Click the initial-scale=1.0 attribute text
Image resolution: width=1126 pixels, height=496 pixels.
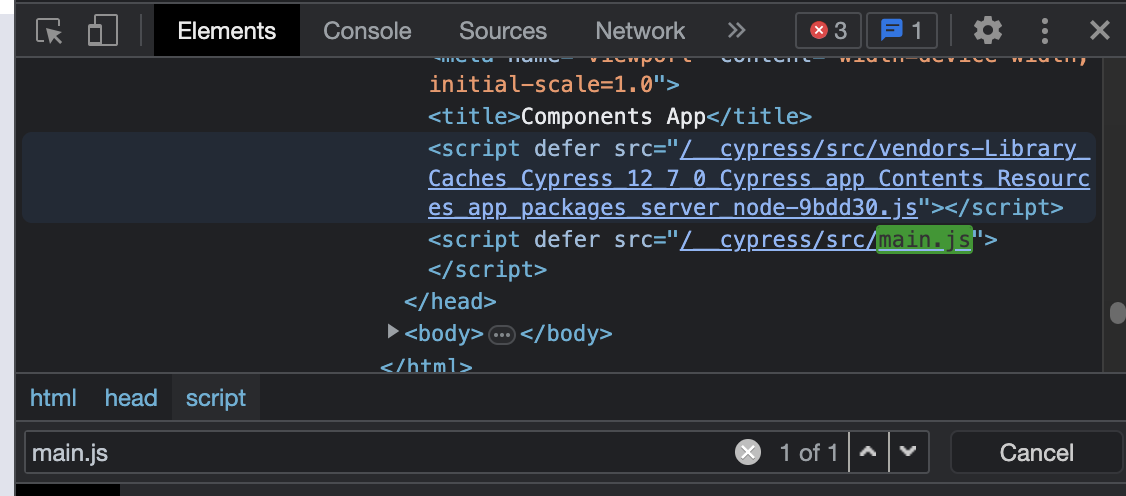[541, 85]
